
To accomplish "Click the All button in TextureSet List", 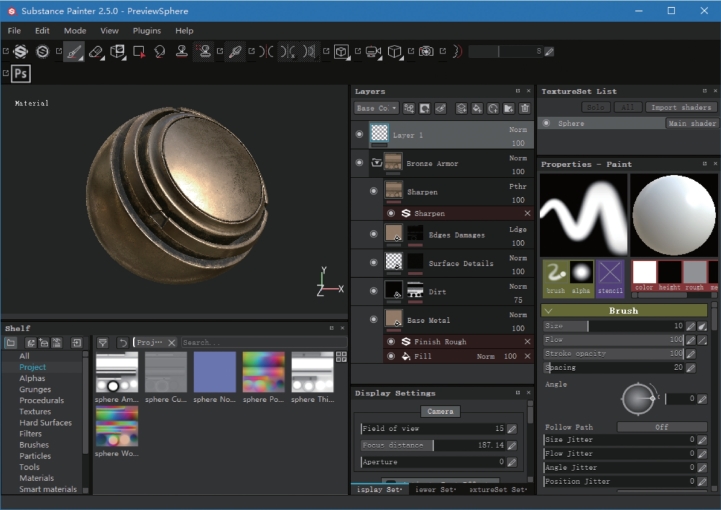I will pos(628,108).
